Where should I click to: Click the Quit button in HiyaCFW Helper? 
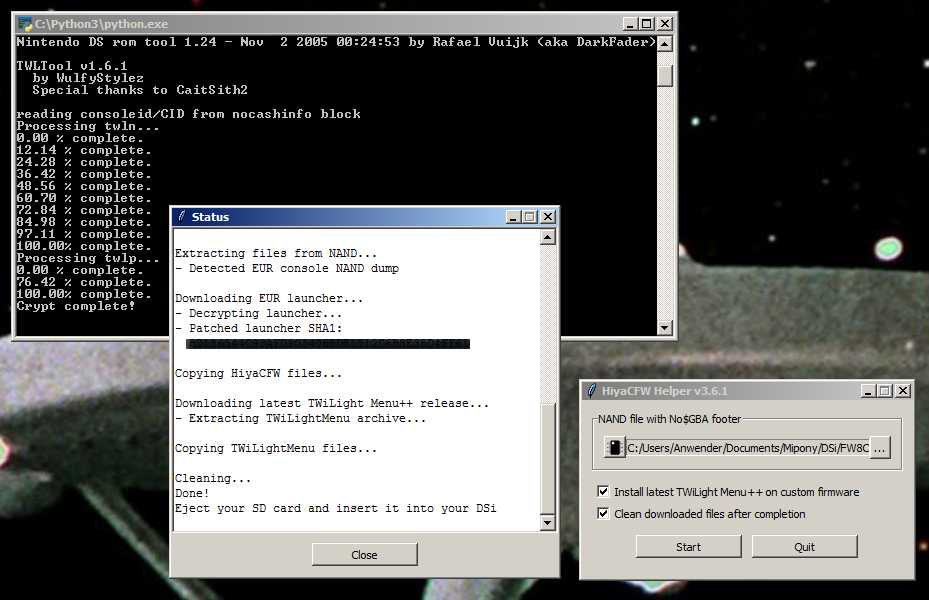[805, 547]
